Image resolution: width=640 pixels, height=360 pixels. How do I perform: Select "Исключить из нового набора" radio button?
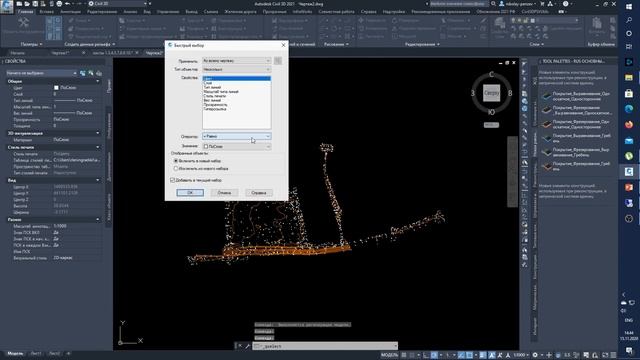tap(176, 168)
